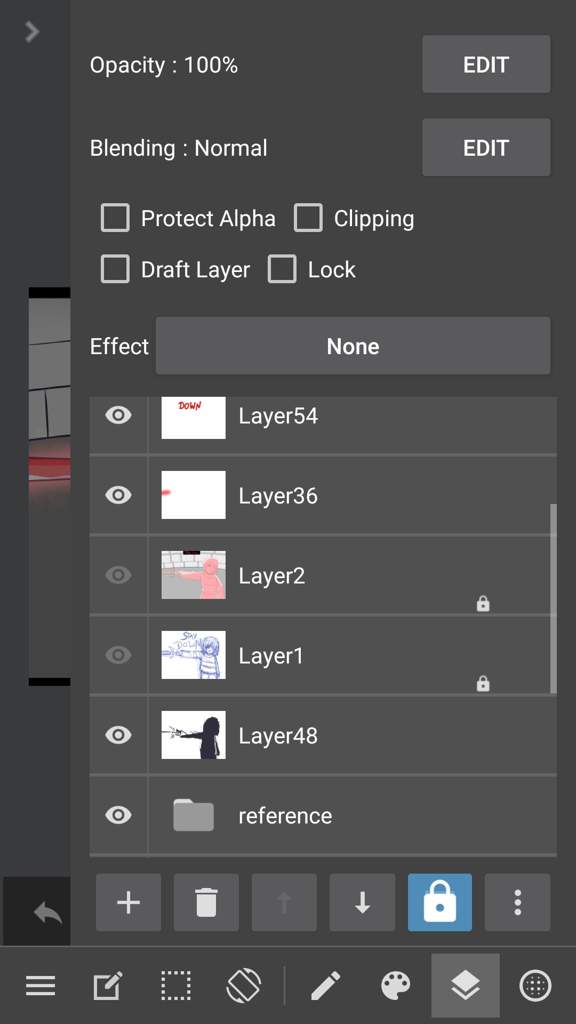This screenshot has height=1024, width=576.
Task: Delete layer using the trash icon
Action: point(206,903)
